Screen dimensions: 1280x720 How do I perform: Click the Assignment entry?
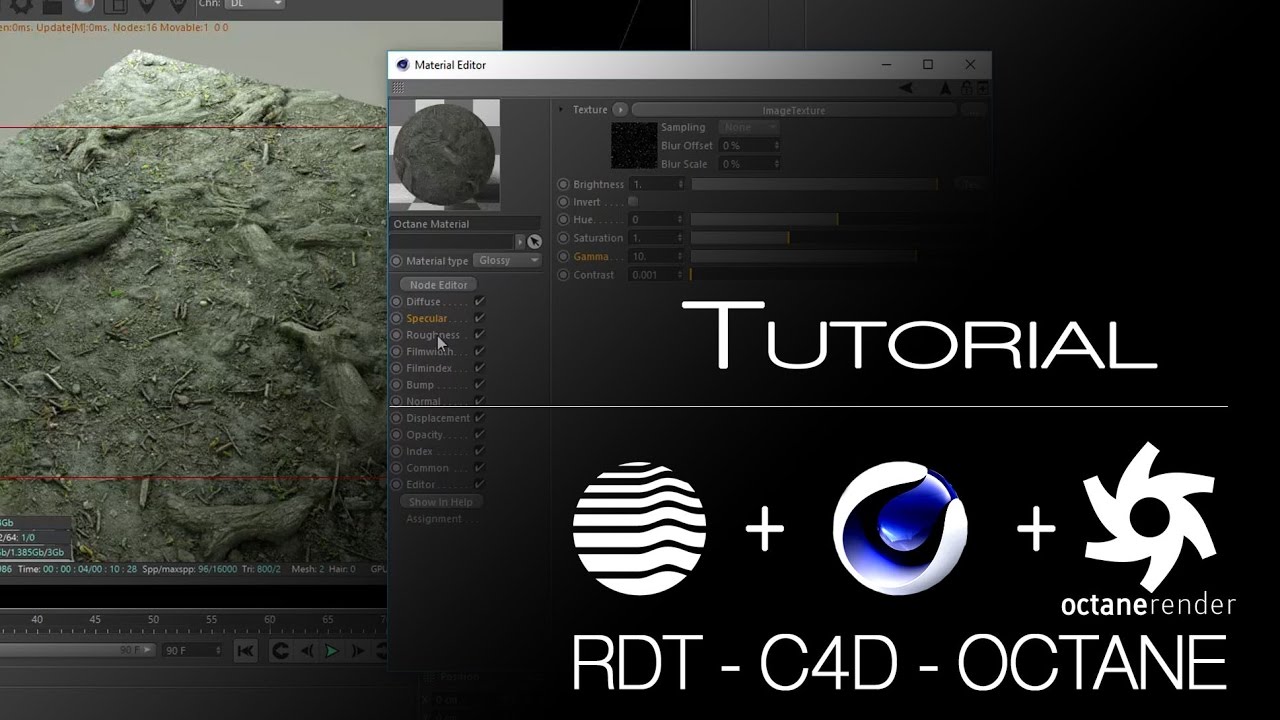(x=434, y=519)
